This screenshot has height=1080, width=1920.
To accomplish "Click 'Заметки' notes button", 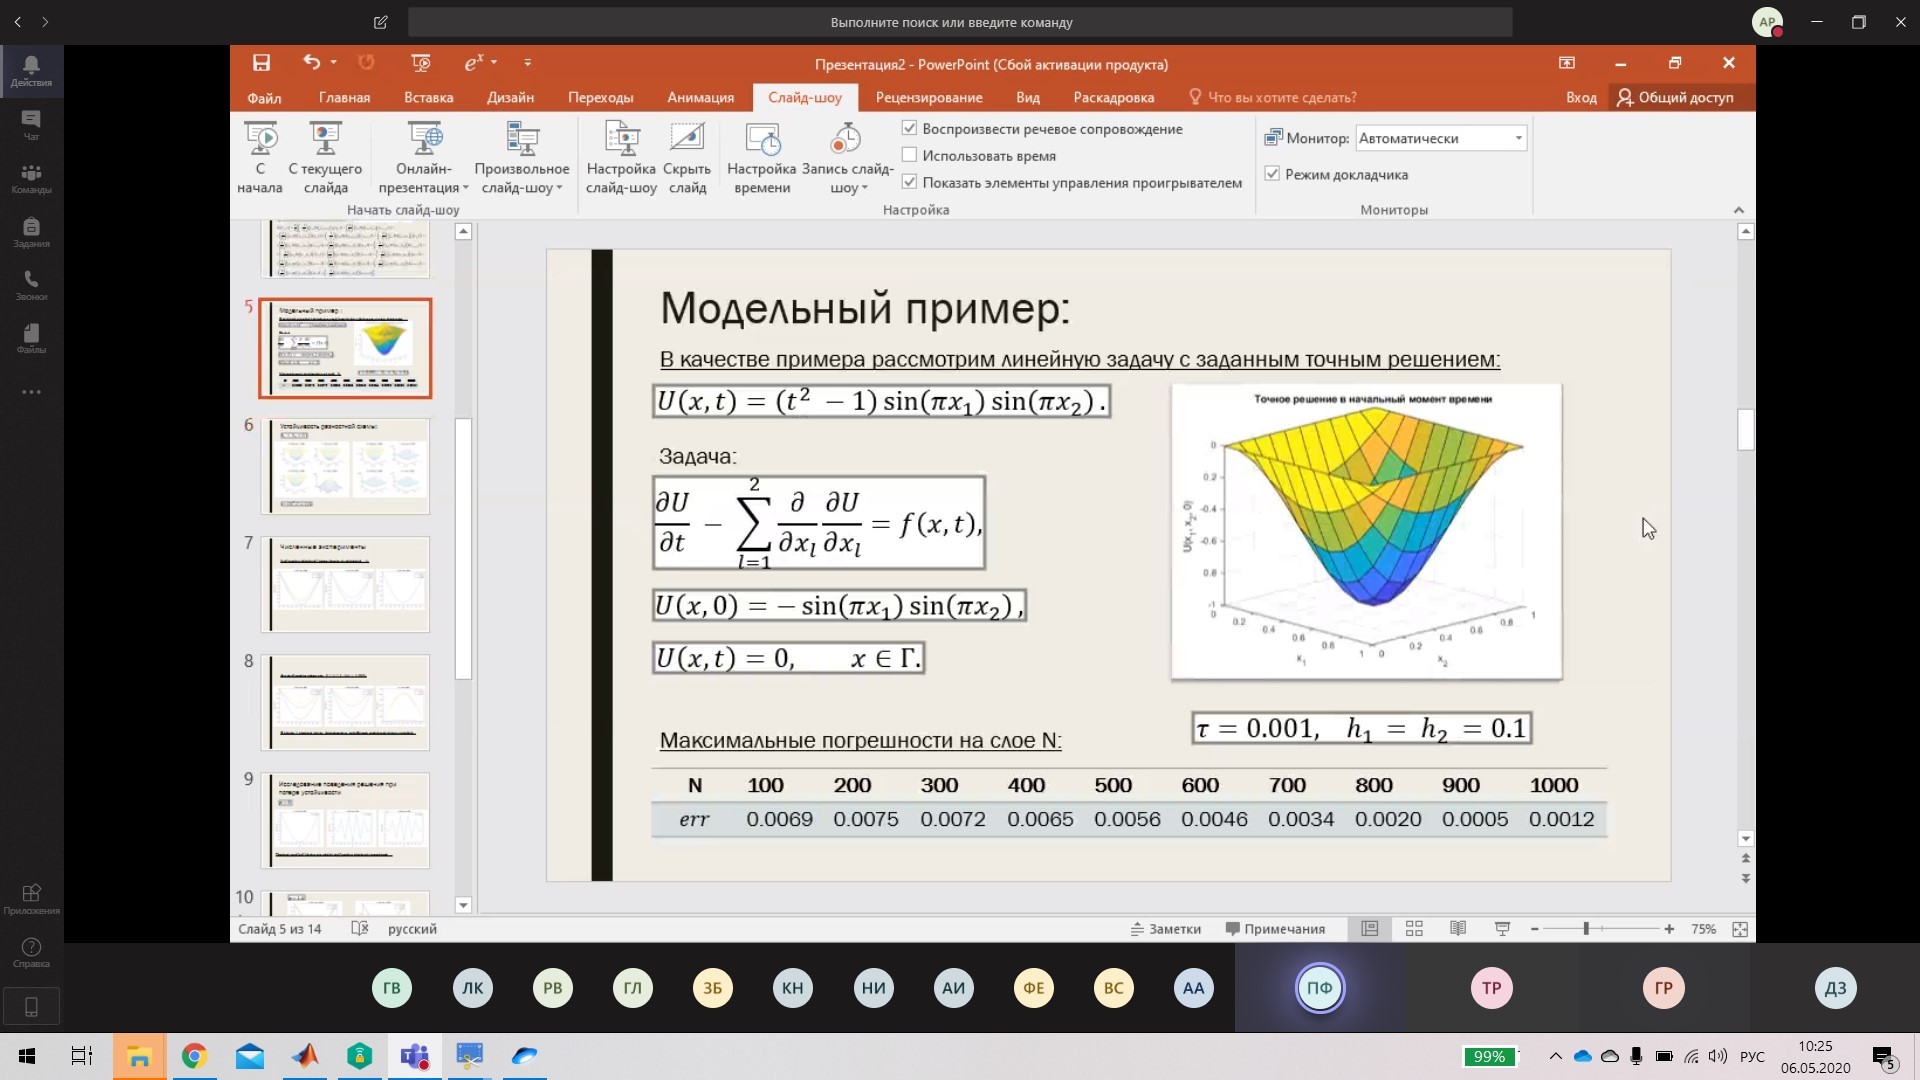I will [1166, 929].
